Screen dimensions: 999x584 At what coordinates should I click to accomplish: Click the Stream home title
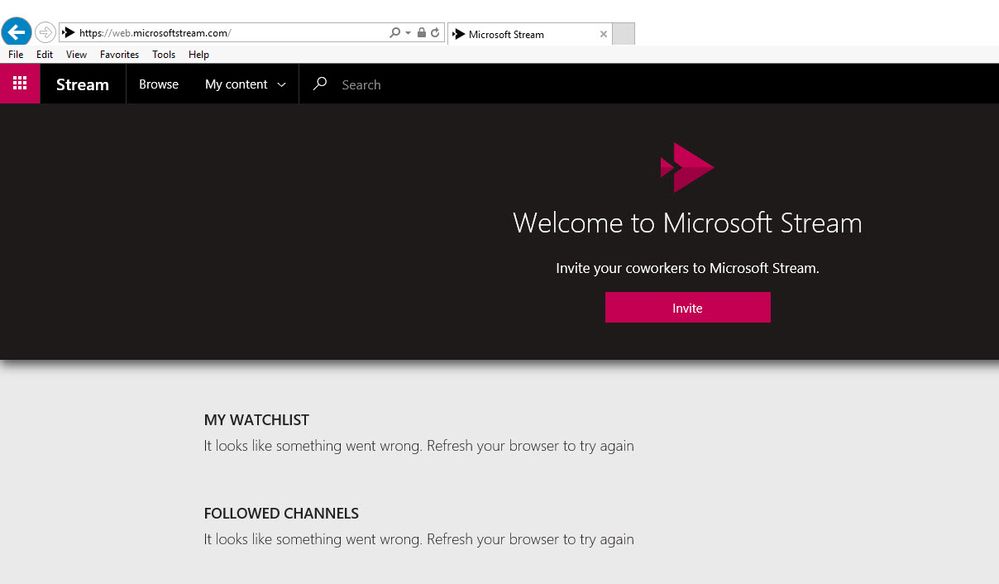pos(82,84)
